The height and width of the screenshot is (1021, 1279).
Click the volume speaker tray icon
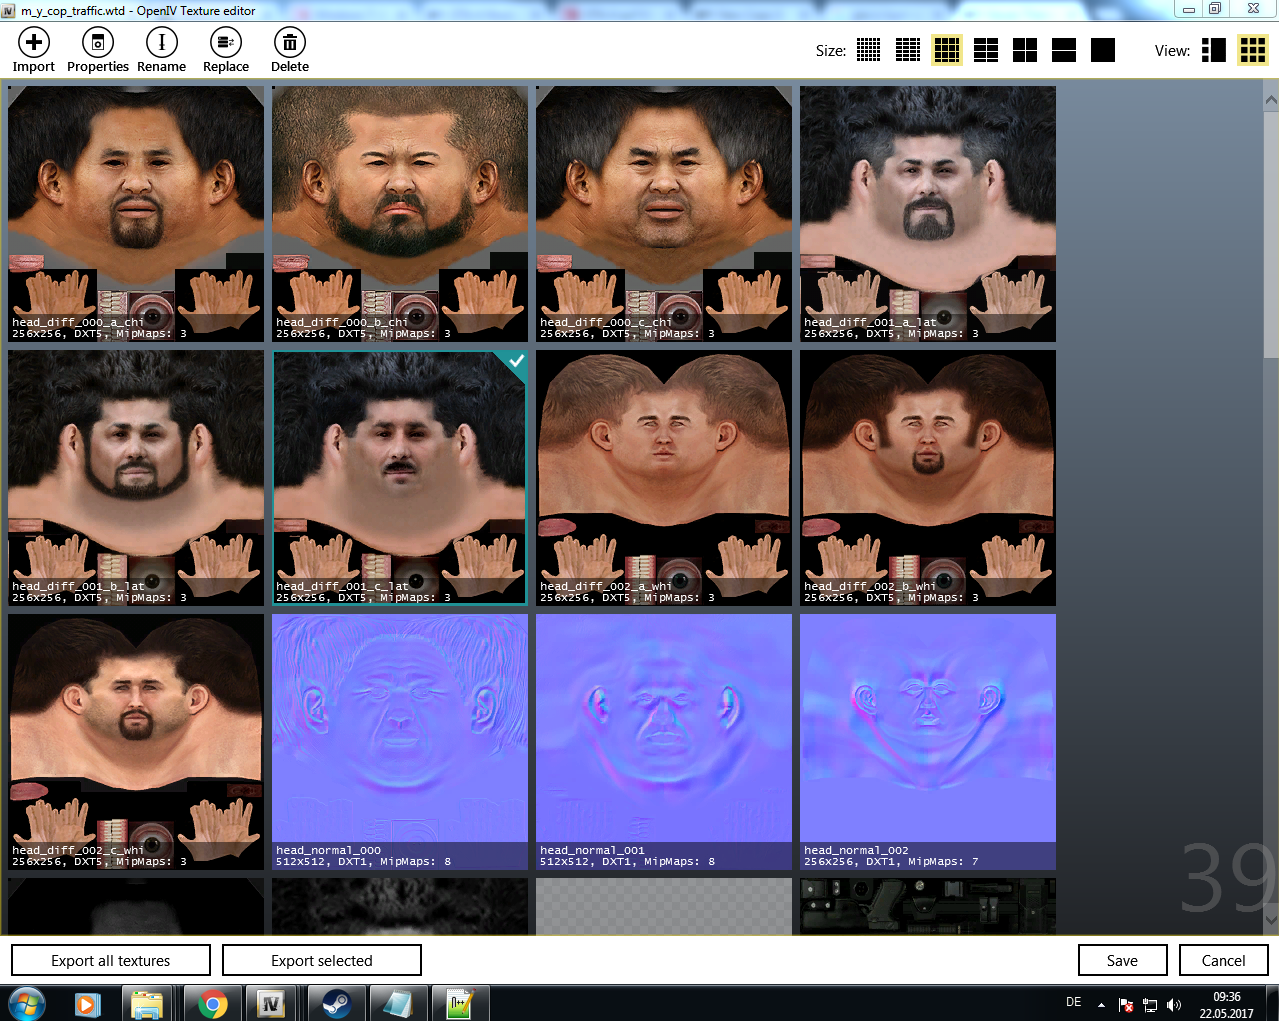(1174, 1005)
